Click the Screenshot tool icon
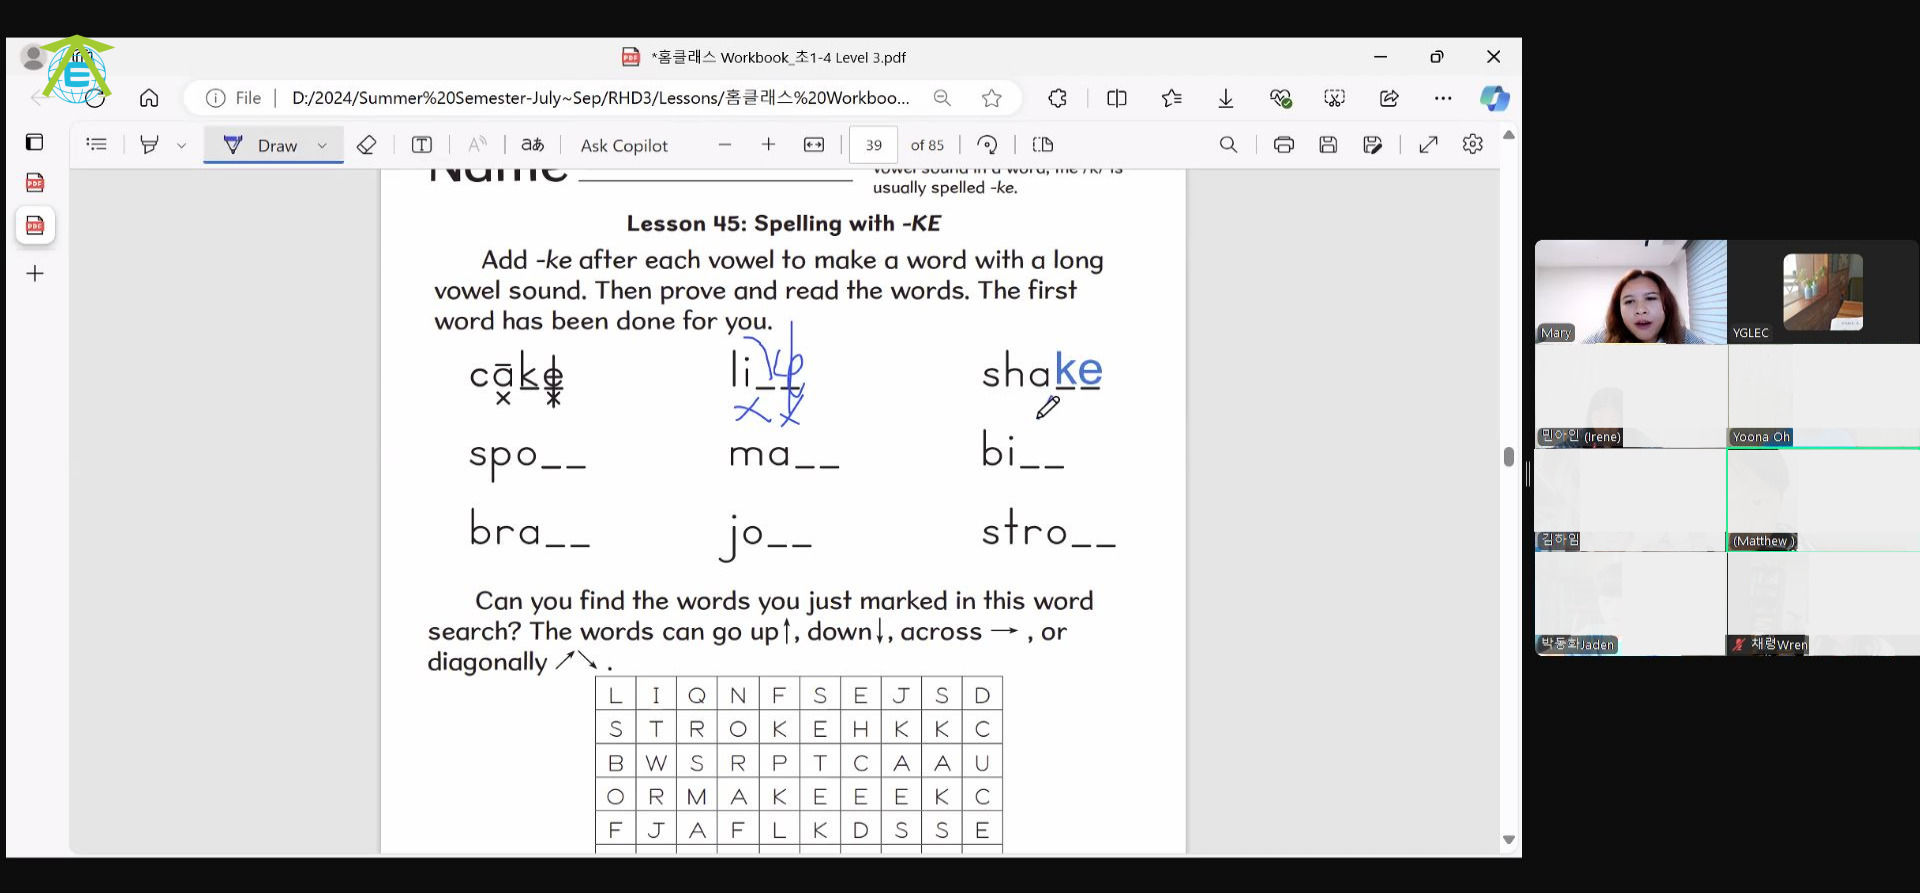Screen dimensions: 1920x893 (1334, 98)
